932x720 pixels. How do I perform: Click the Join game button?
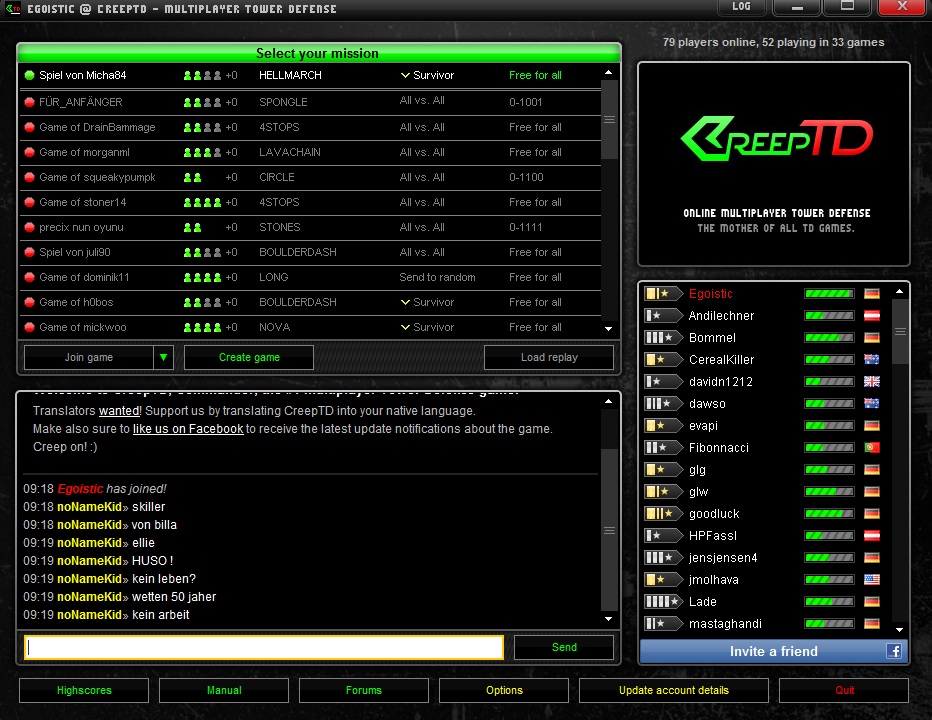pos(89,357)
